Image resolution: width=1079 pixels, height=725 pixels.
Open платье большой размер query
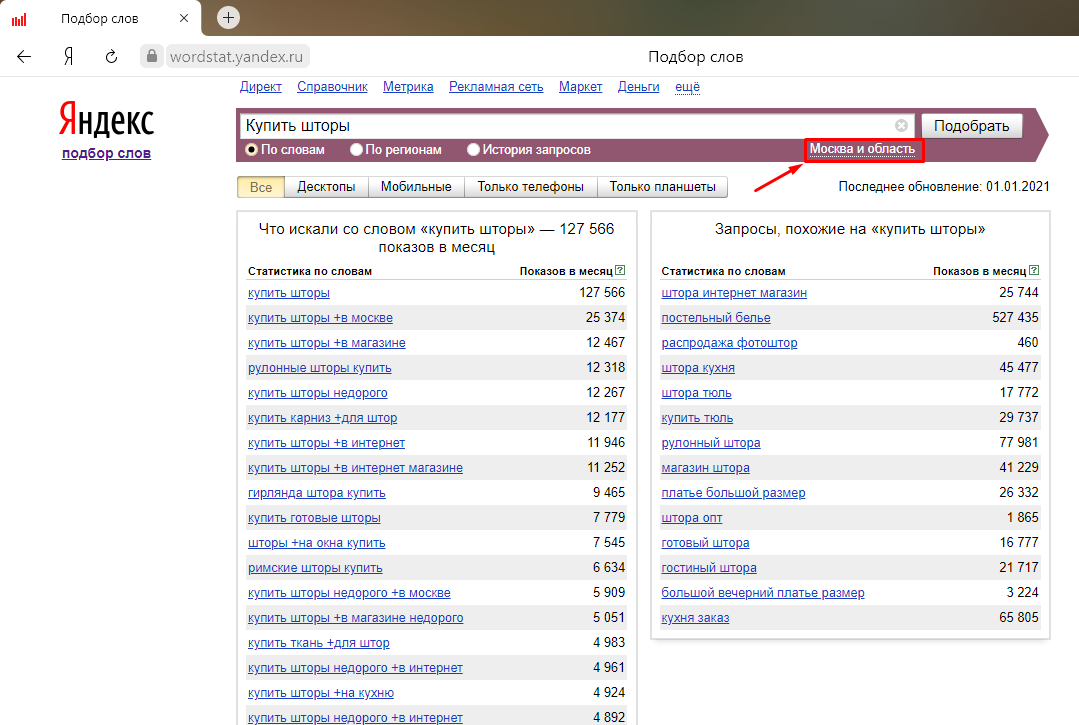click(x=733, y=493)
